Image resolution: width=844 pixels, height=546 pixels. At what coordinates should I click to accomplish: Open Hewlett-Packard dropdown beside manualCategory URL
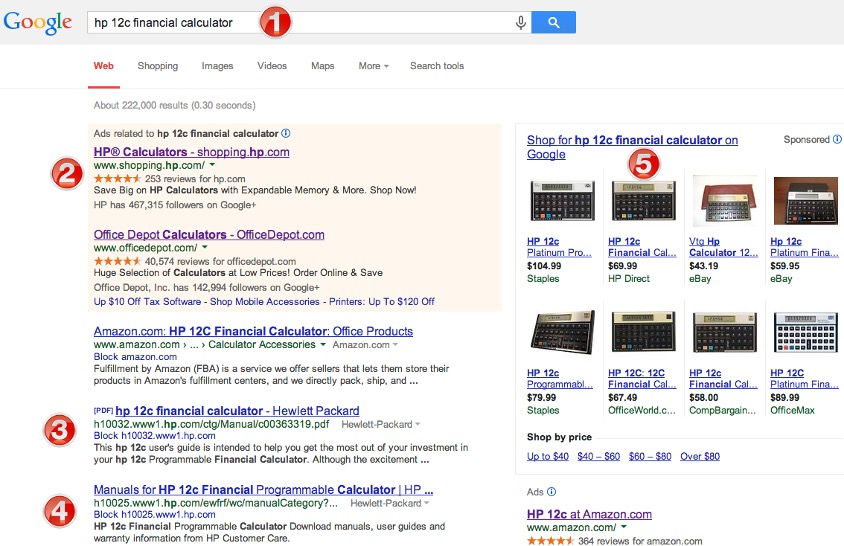tap(390, 503)
